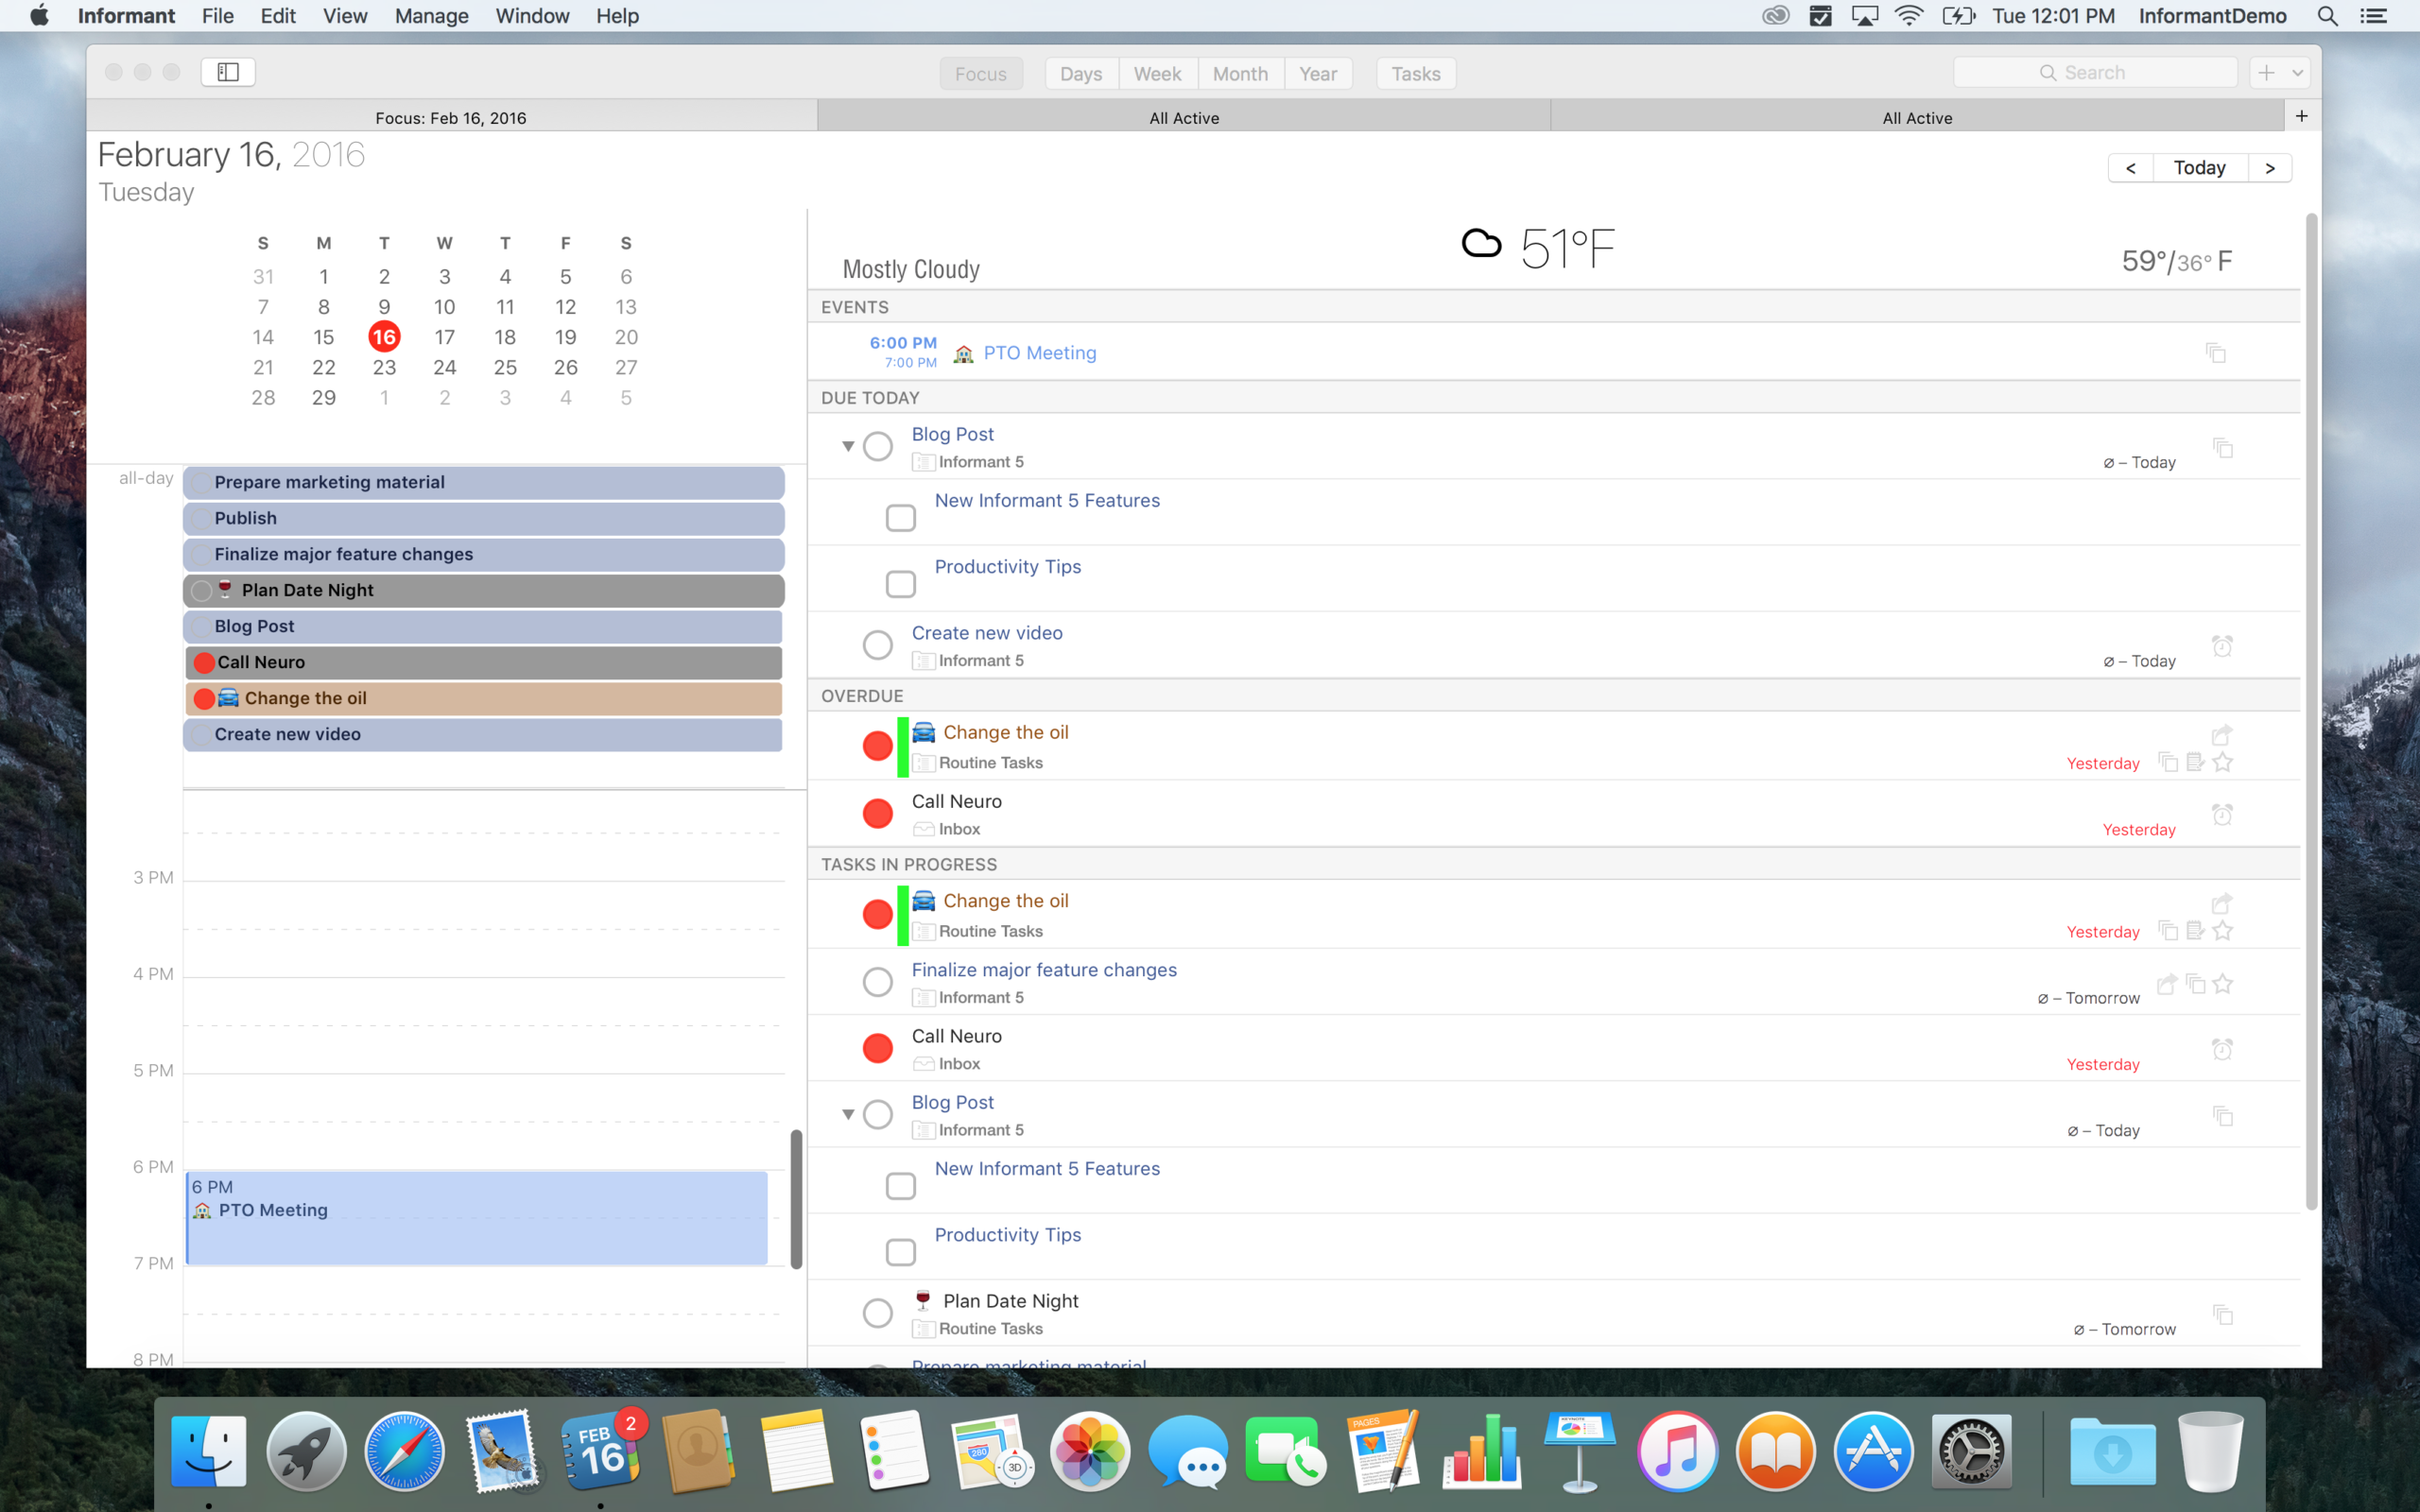
Task: Open the Manage menu
Action: (431, 16)
